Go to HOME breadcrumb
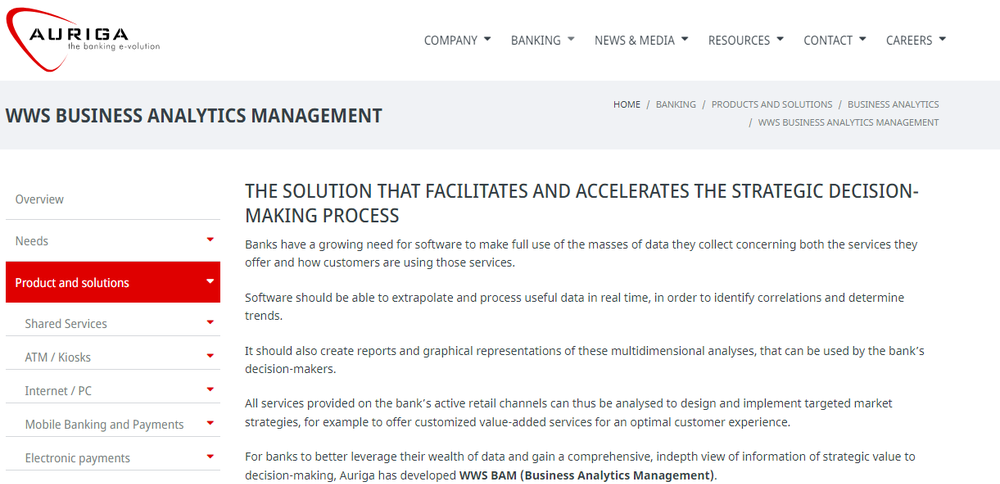This screenshot has height=484, width=1000. 627,104
